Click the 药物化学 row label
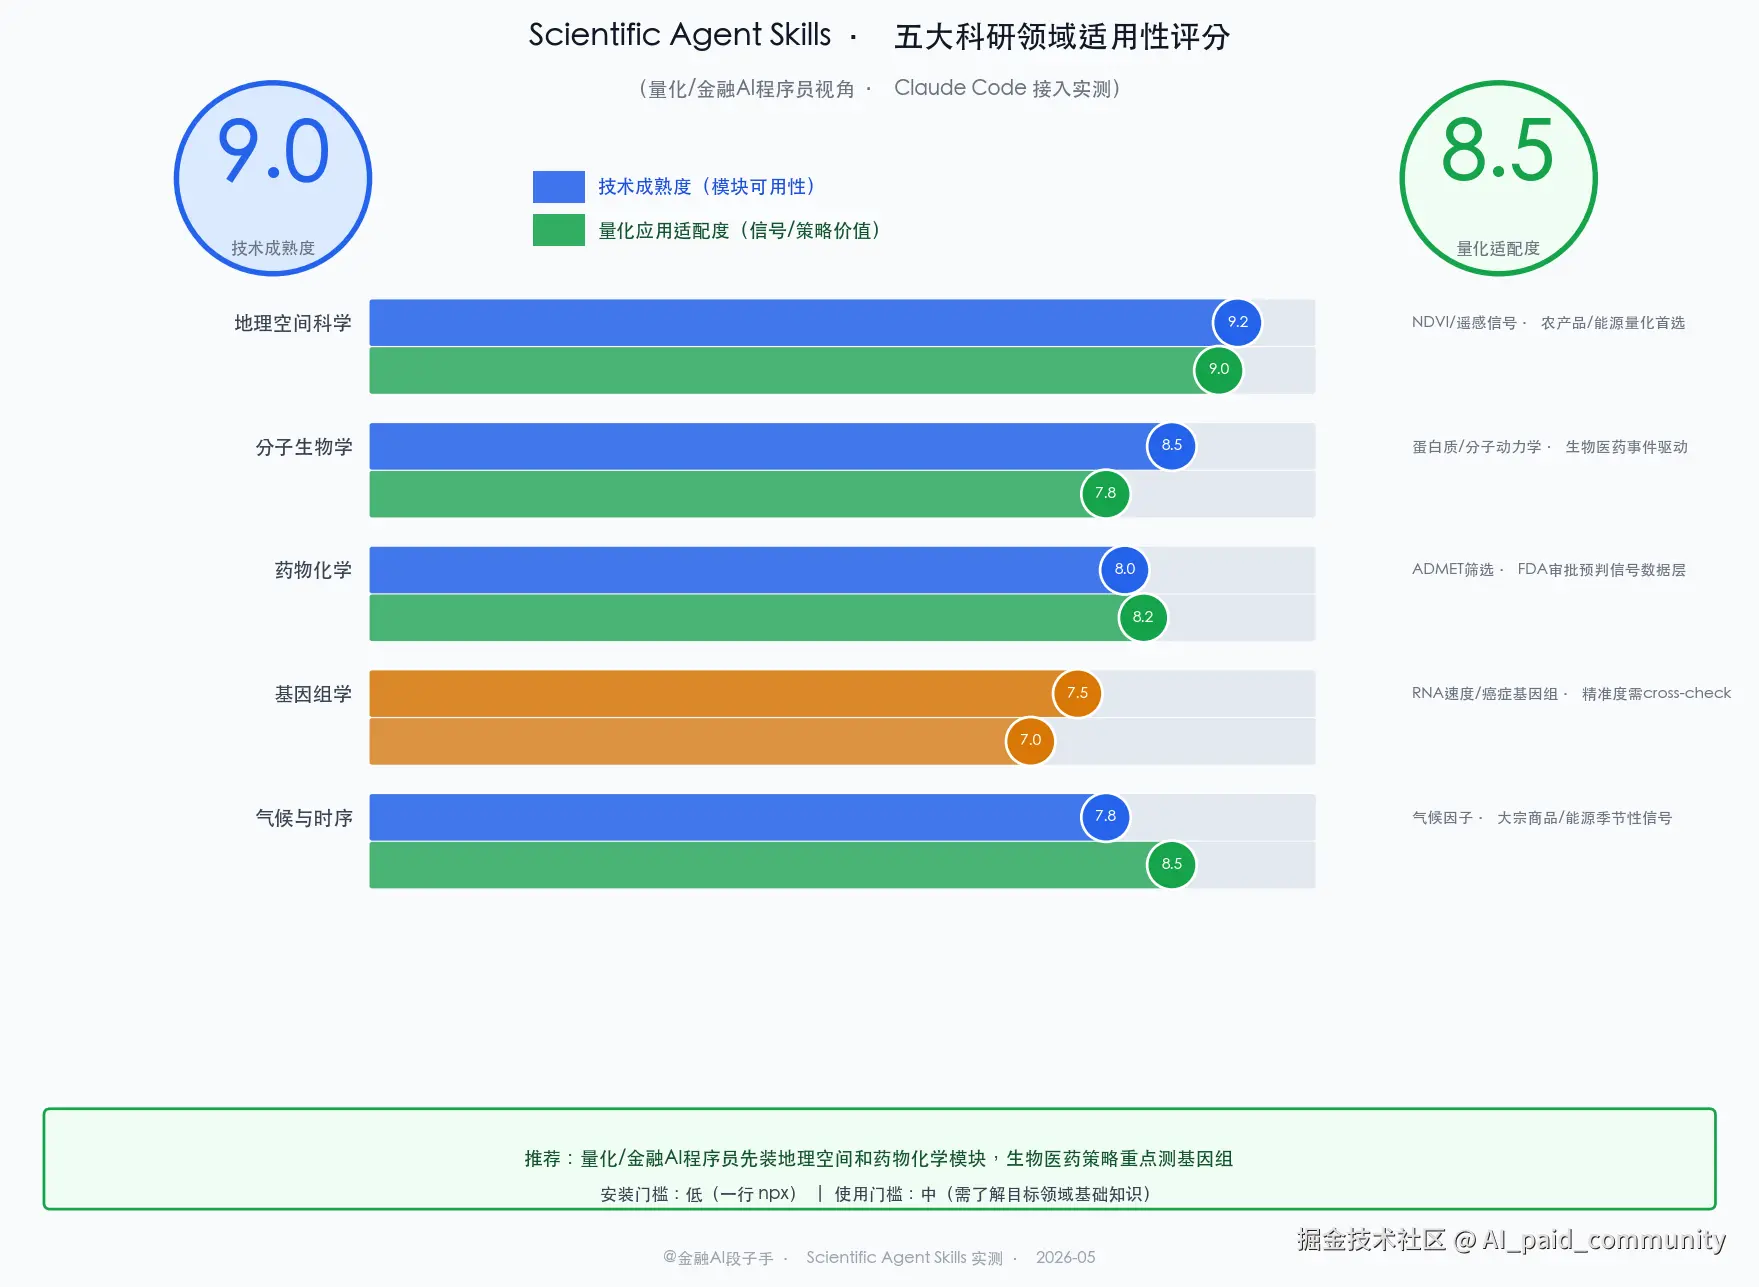Image resolution: width=1759 pixels, height=1287 pixels. [313, 570]
